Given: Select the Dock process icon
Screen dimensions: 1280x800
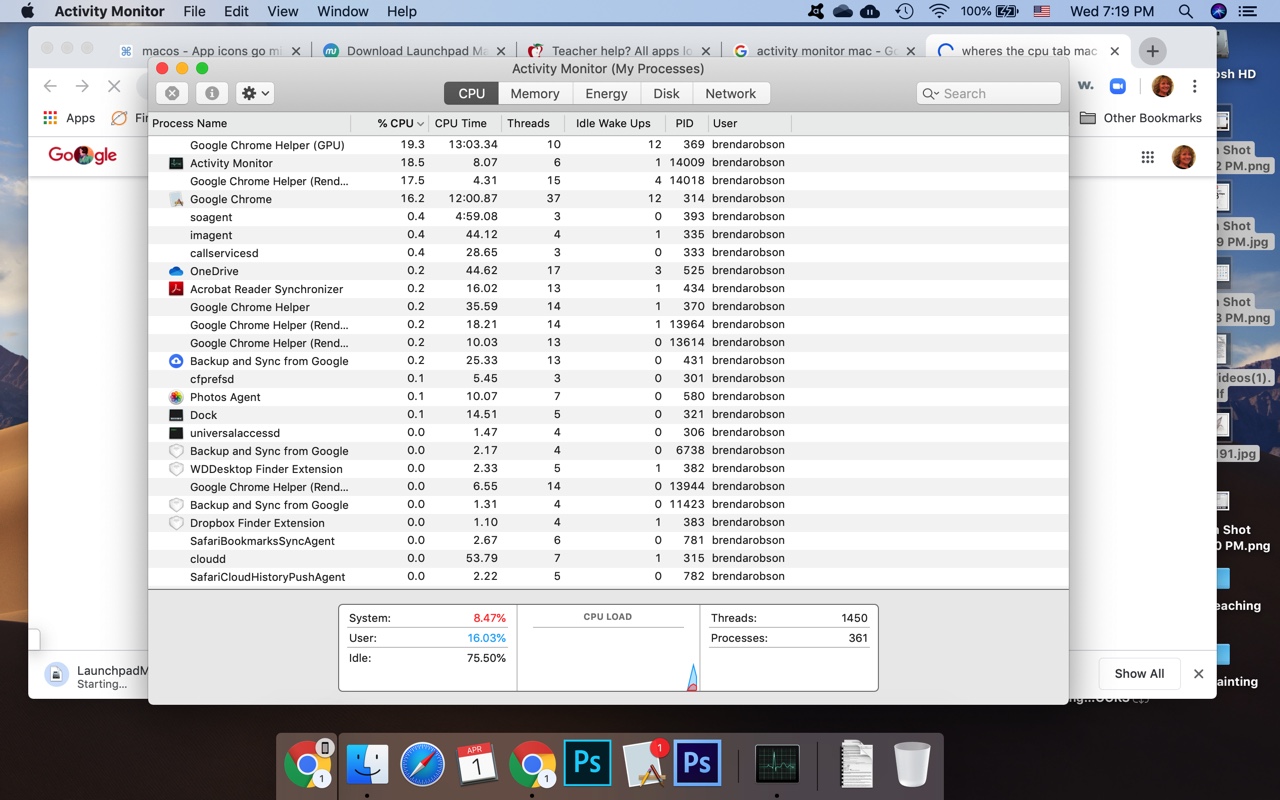Looking at the screenshot, I should pyautogui.click(x=176, y=415).
